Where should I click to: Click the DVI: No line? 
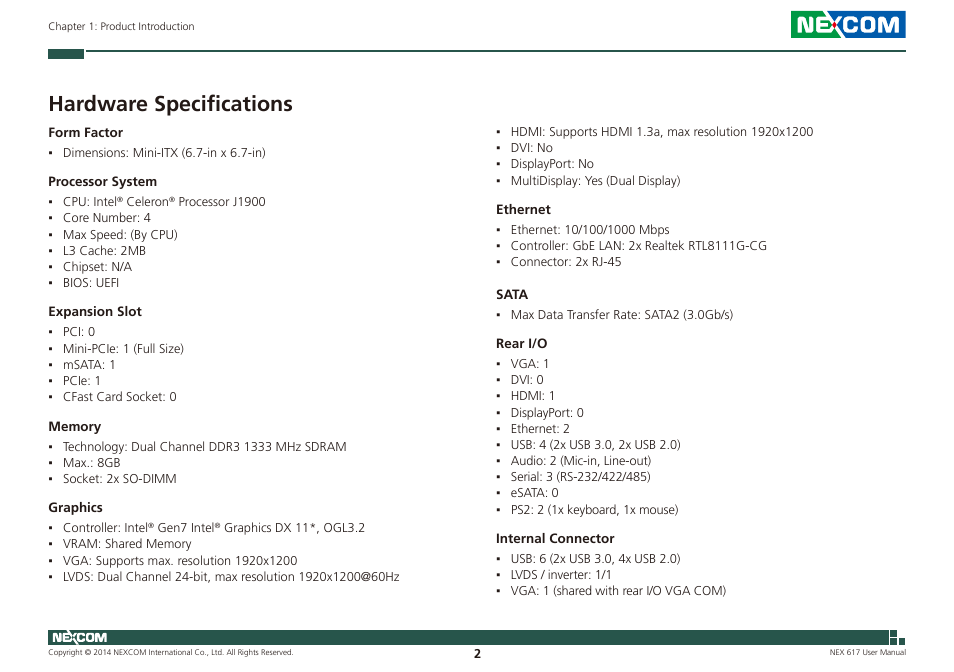pyautogui.click(x=531, y=148)
